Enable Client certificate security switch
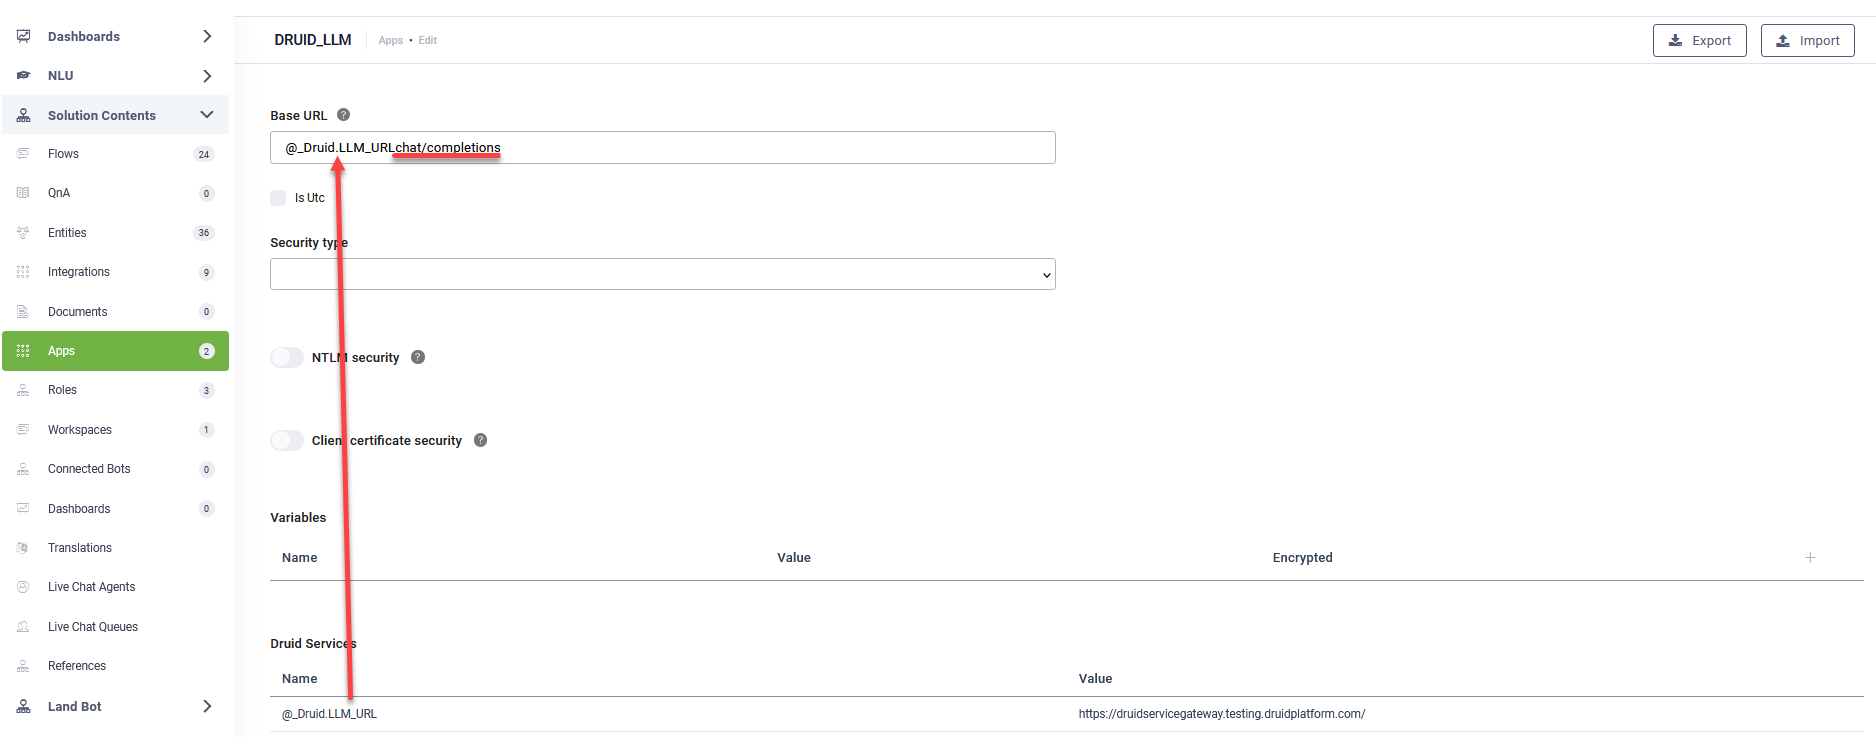This screenshot has width=1876, height=737. click(287, 440)
